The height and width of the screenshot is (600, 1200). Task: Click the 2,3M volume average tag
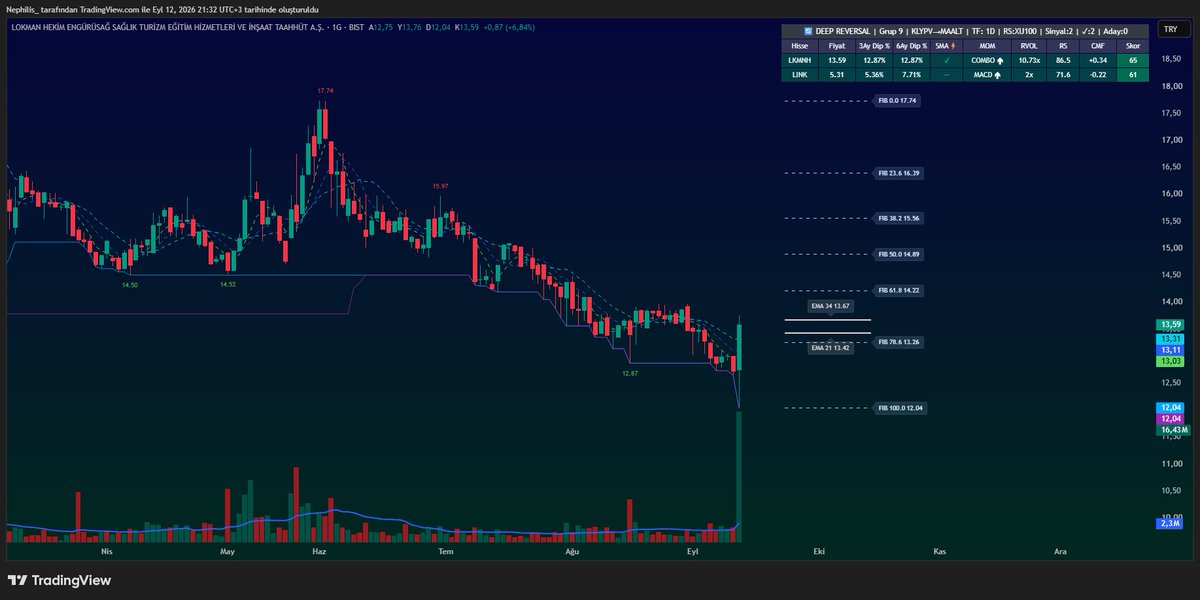pos(1169,523)
